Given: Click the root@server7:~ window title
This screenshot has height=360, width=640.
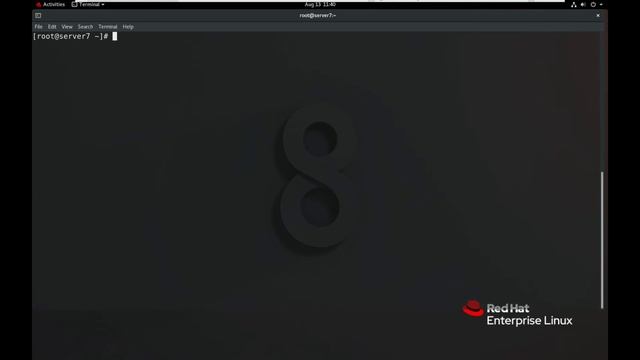Looking at the screenshot, I should click(318, 16).
